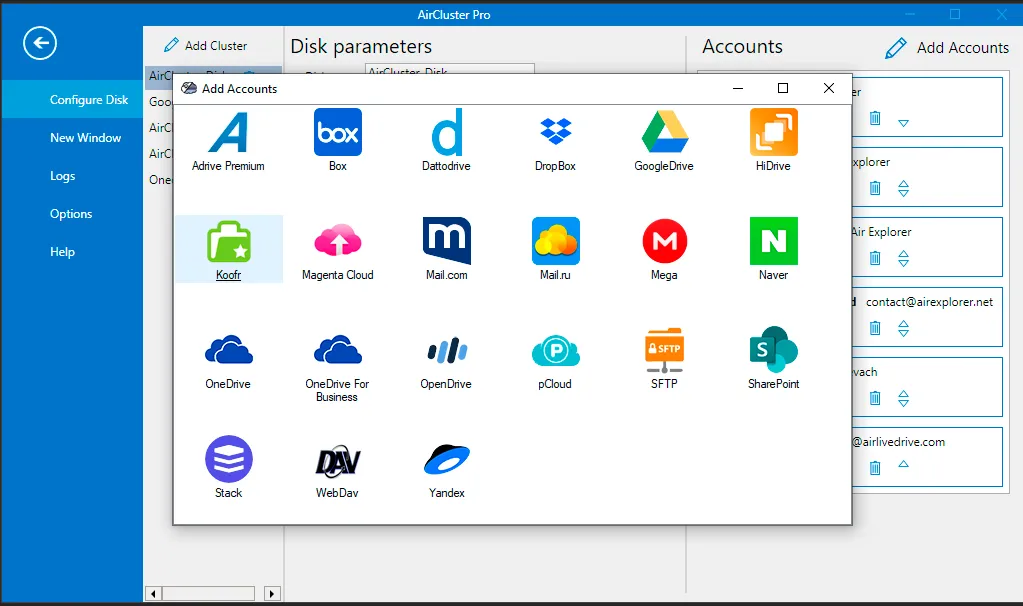Delete the contact@airexplorer.net account
This screenshot has height=606, width=1023.
875,328
